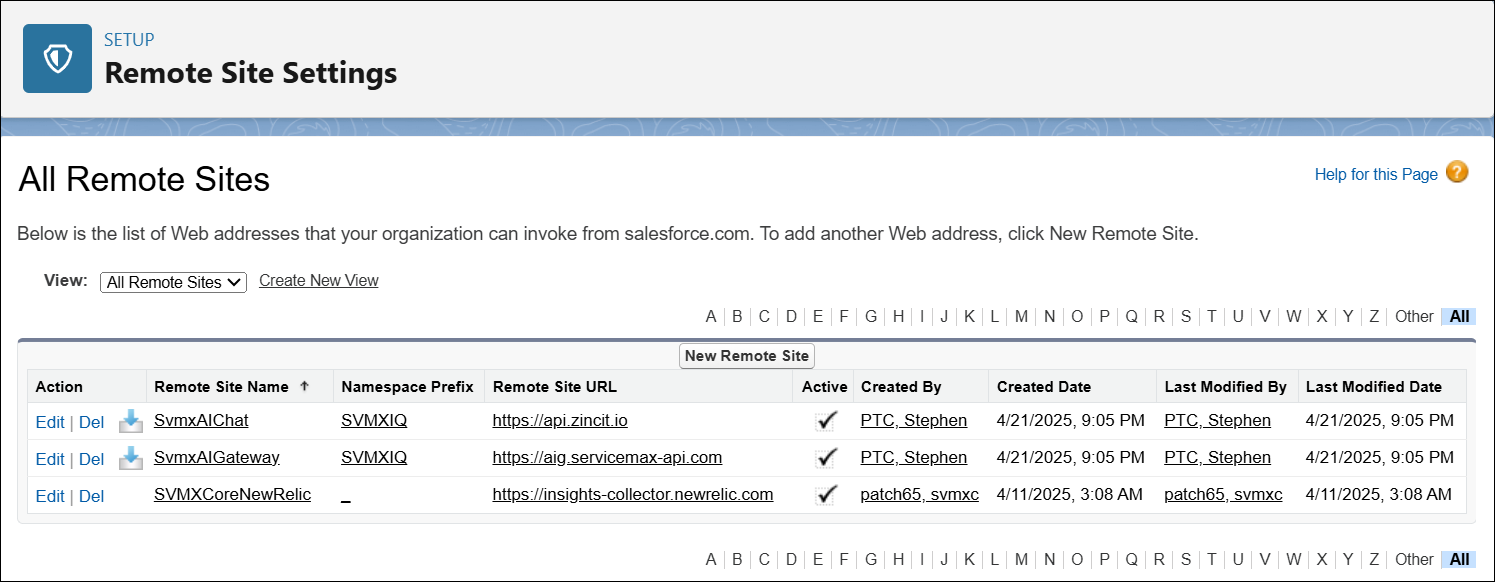
Task: Edit the SvmxAIGateway remote site
Action: point(50,459)
